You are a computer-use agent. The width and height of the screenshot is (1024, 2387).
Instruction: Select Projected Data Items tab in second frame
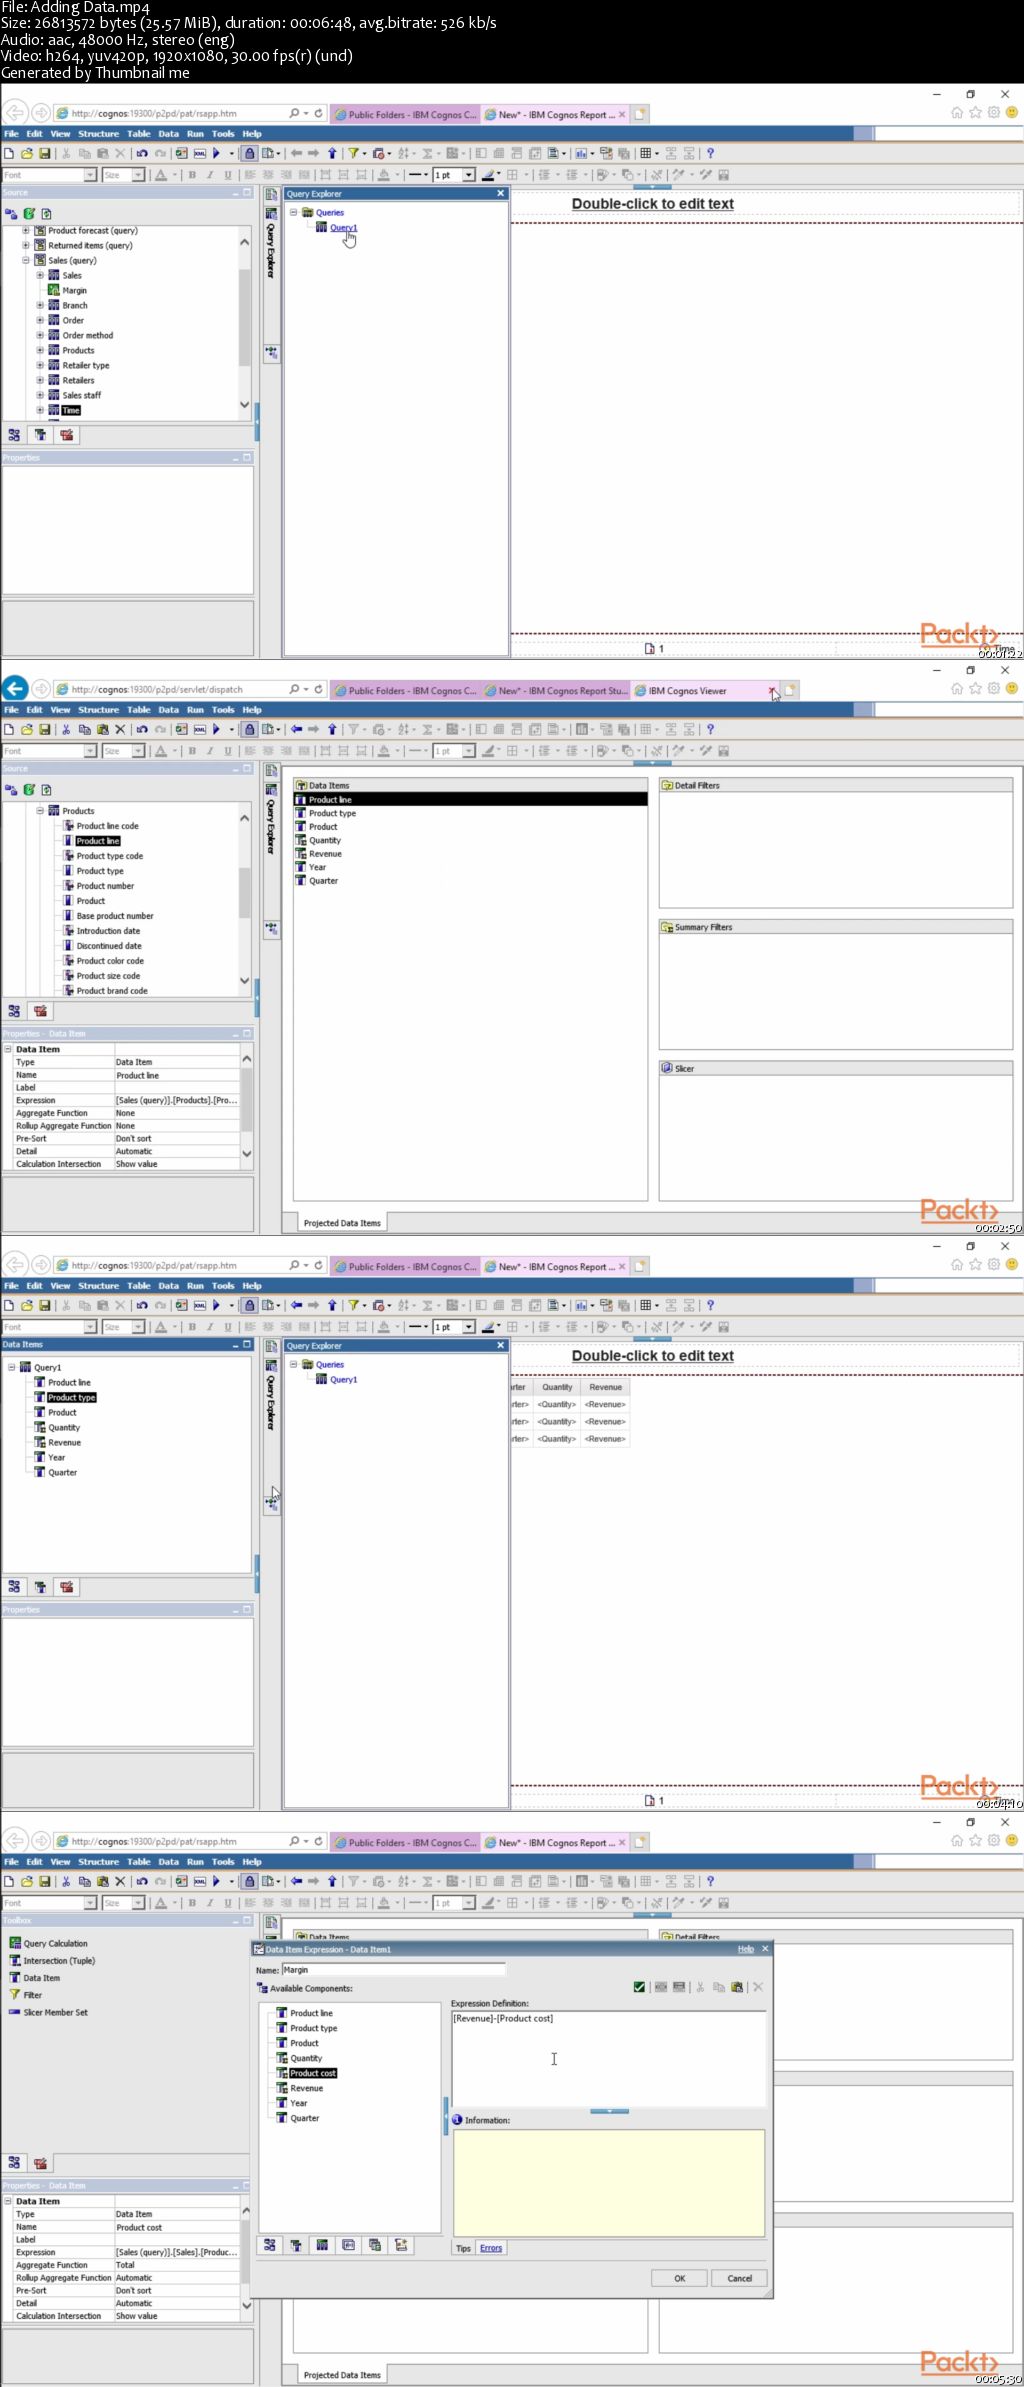click(x=342, y=1223)
